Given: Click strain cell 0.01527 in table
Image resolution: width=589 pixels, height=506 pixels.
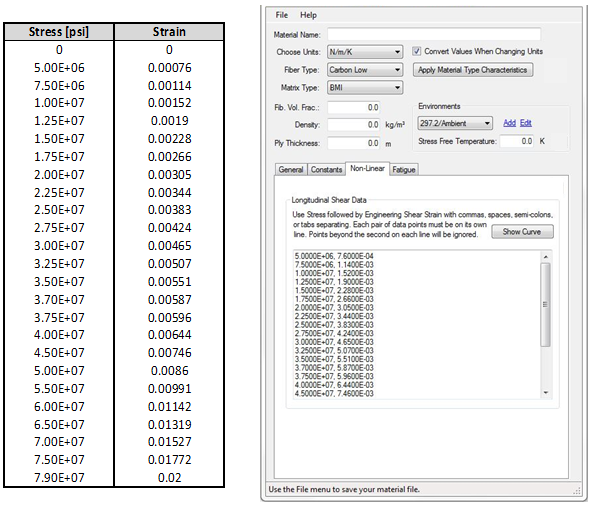Looking at the screenshot, I should click(169, 442).
